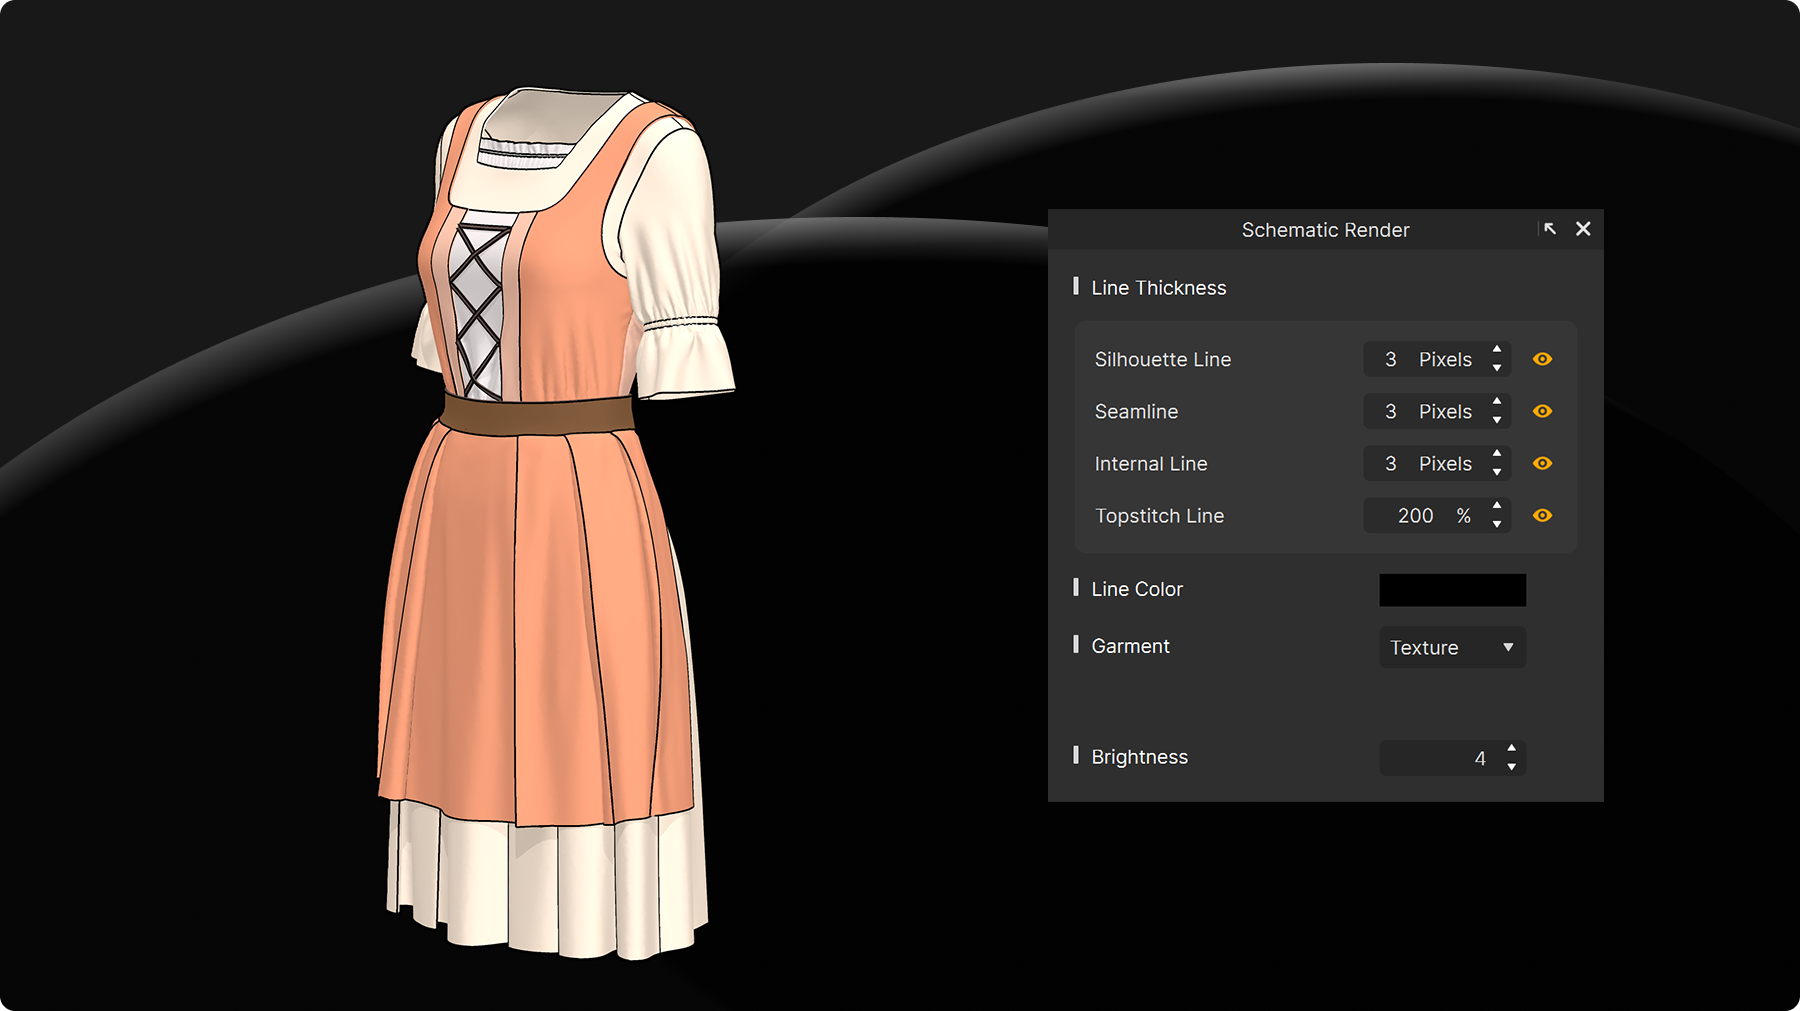This screenshot has height=1011, width=1800.
Task: Decrease Silhouette Line thickness with down arrow
Action: click(1497, 368)
